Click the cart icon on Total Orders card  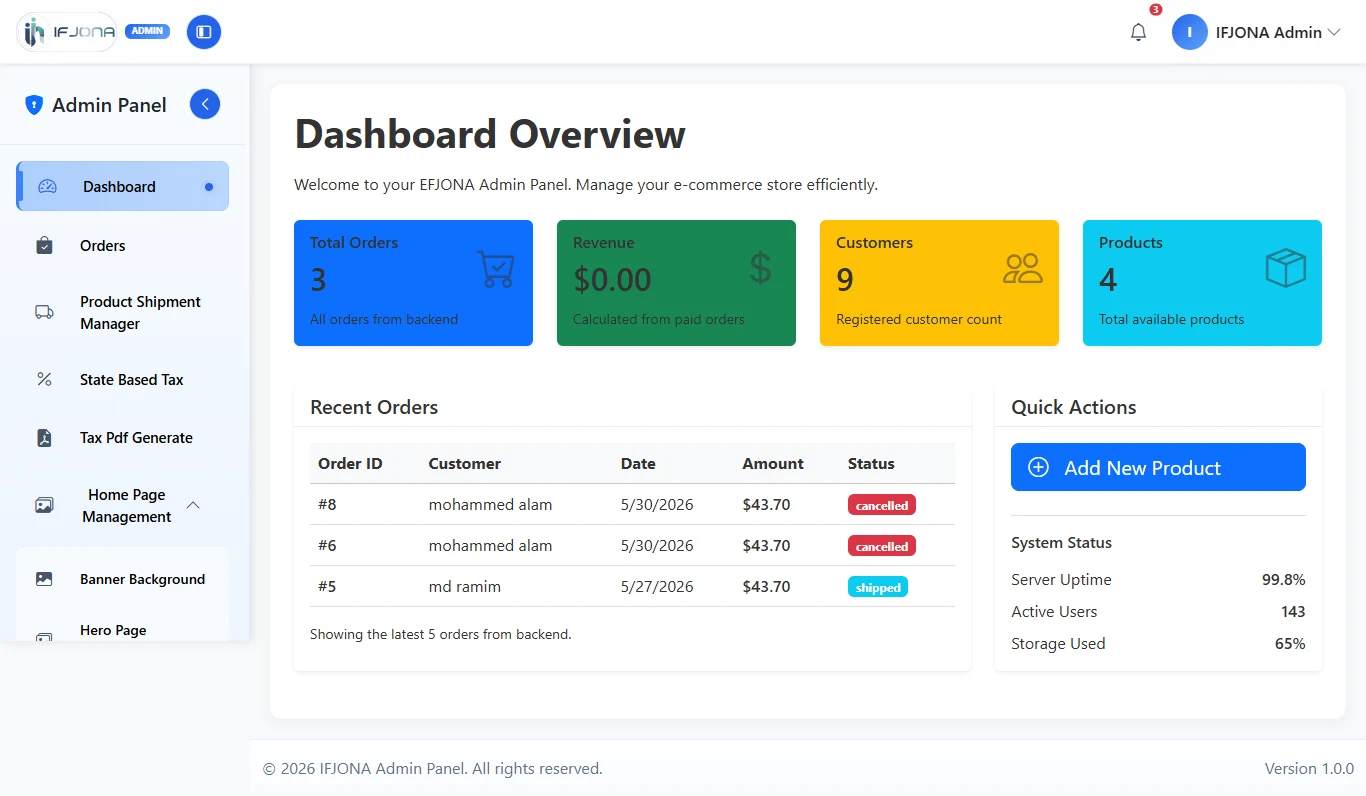[496, 269]
